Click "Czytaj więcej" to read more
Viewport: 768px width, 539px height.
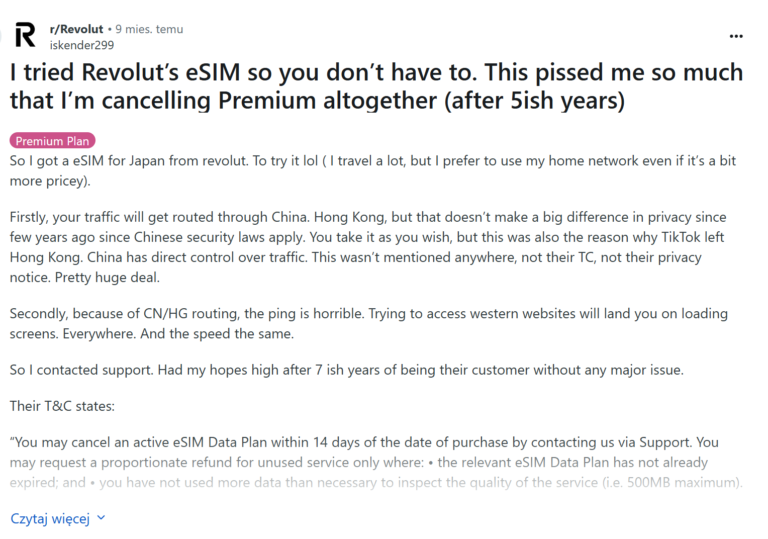[x=50, y=519]
